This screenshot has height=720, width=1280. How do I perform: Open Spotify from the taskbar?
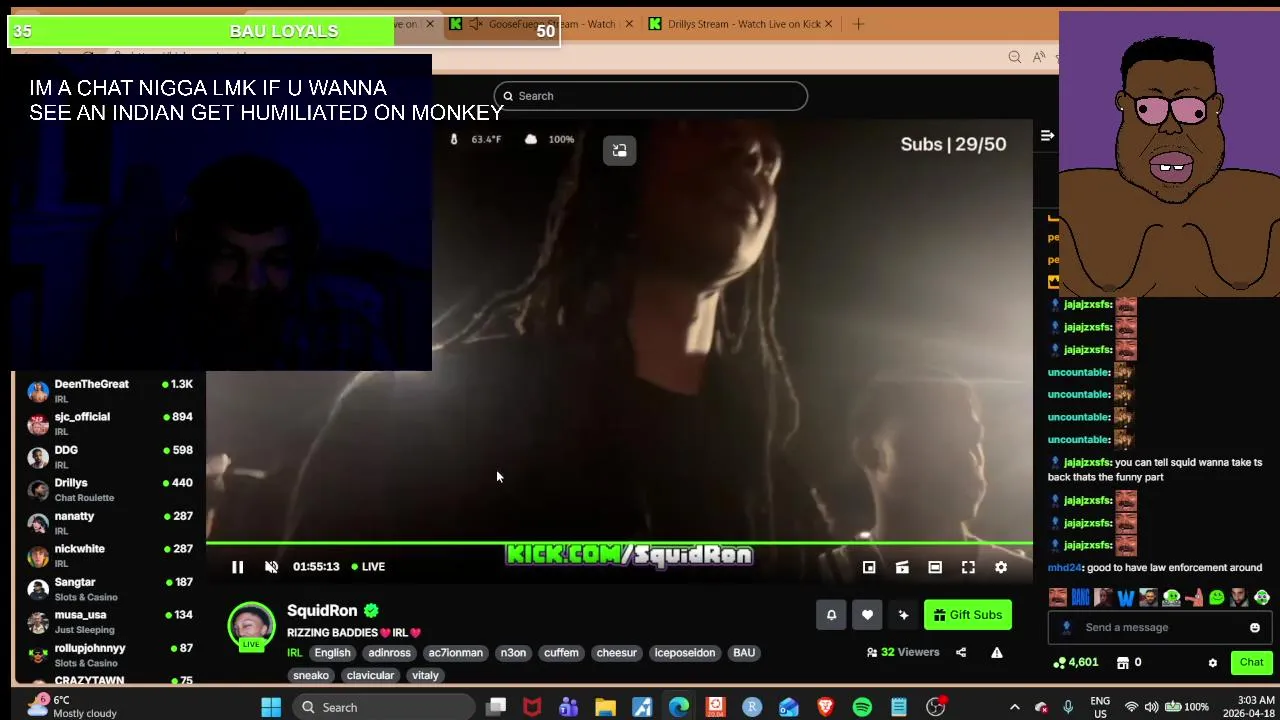click(x=862, y=708)
